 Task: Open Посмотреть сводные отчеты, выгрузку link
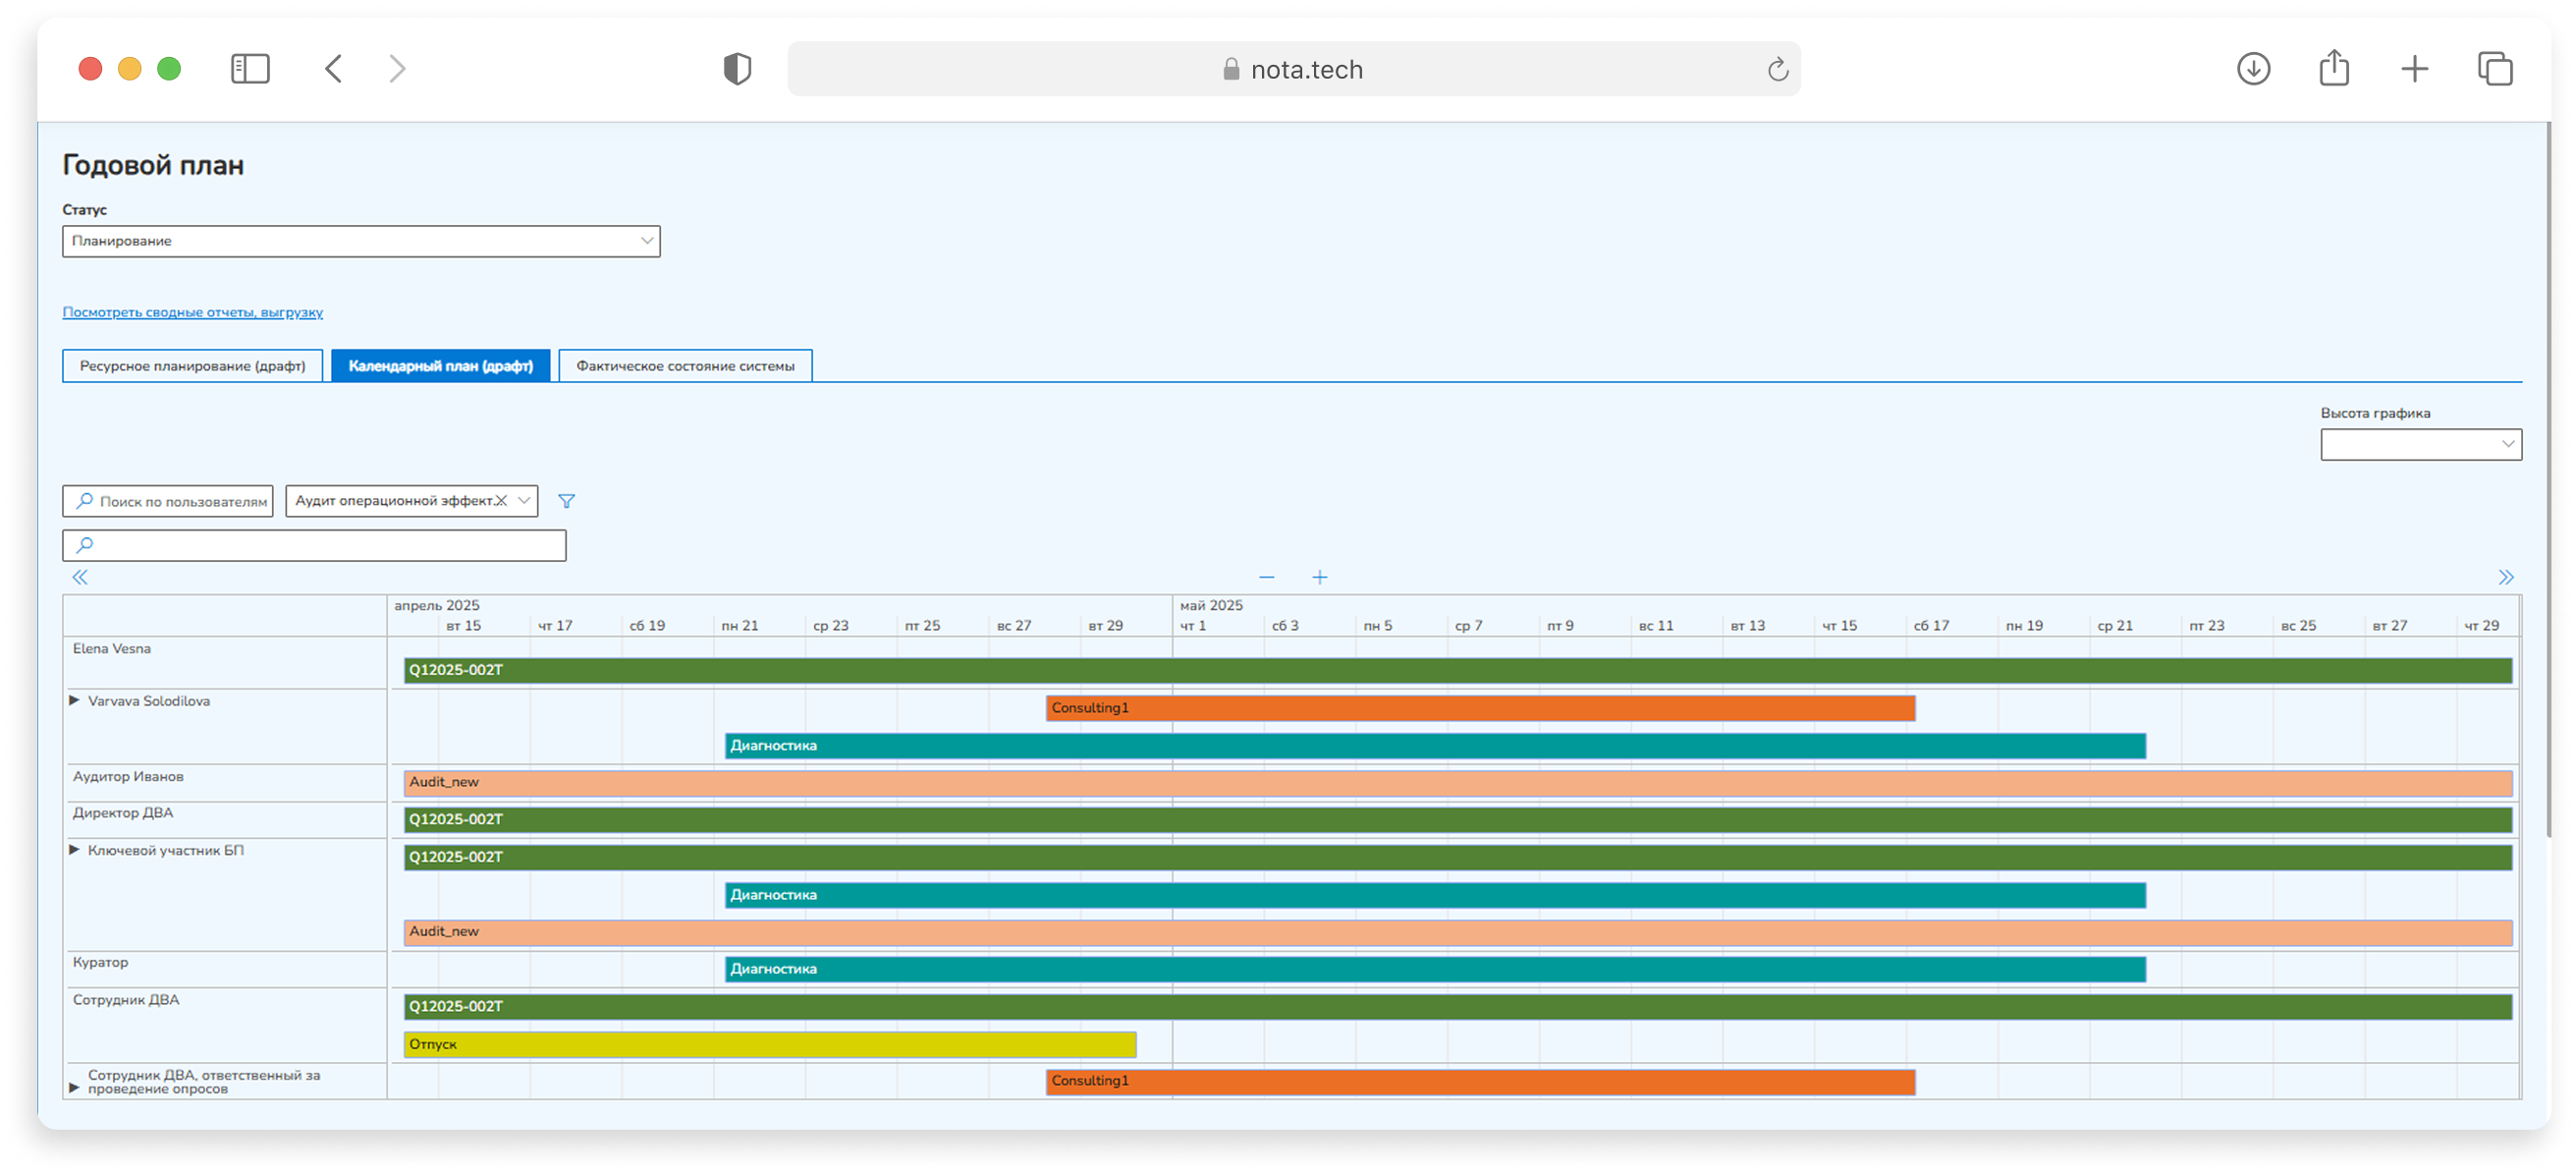pyautogui.click(x=192, y=312)
